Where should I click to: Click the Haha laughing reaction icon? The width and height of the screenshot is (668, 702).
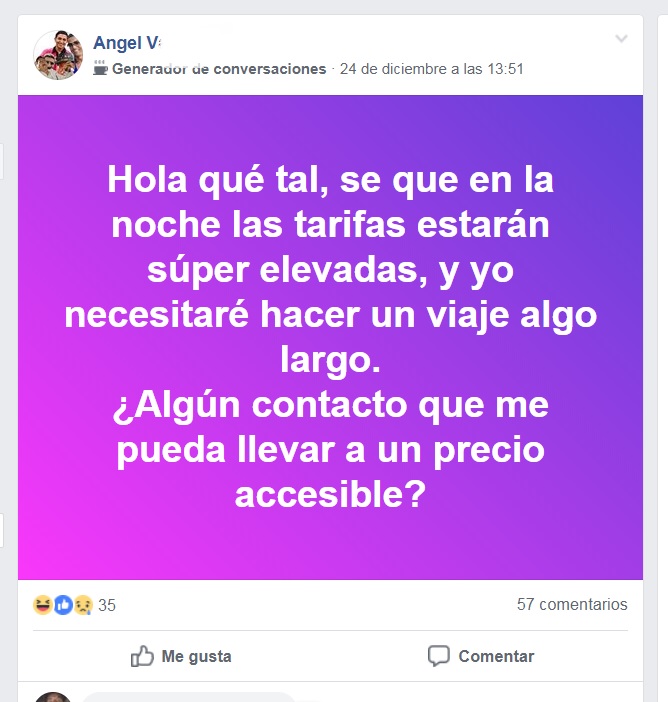click(43, 605)
